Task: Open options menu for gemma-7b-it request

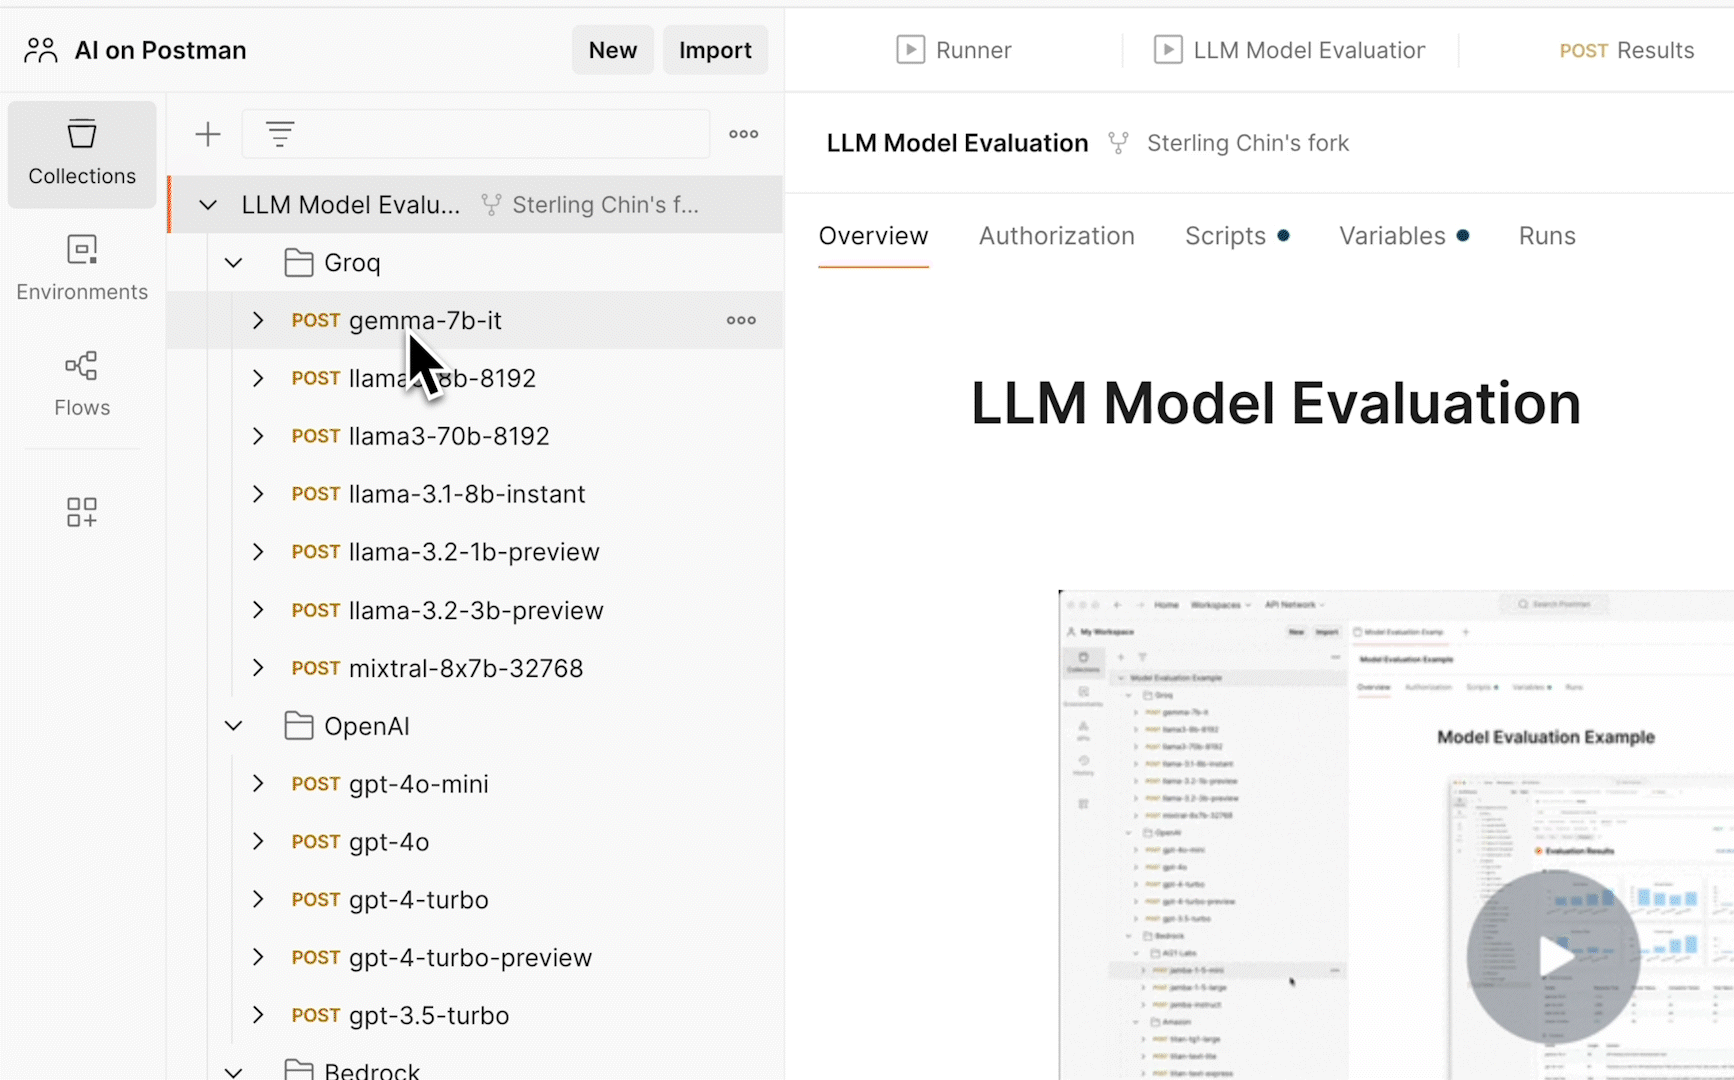Action: coord(741,320)
